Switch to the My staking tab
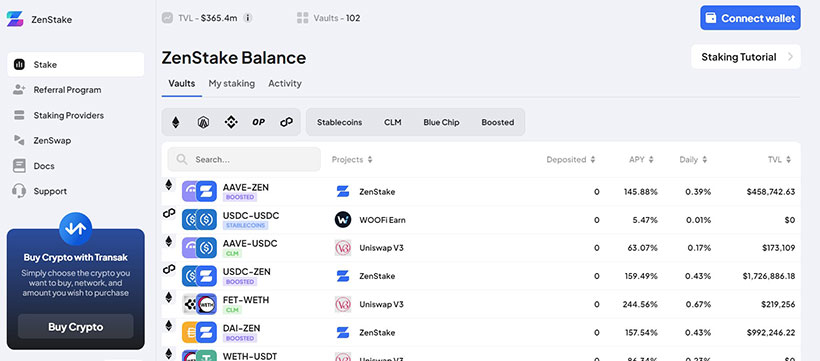The image size is (820, 361). click(x=232, y=83)
